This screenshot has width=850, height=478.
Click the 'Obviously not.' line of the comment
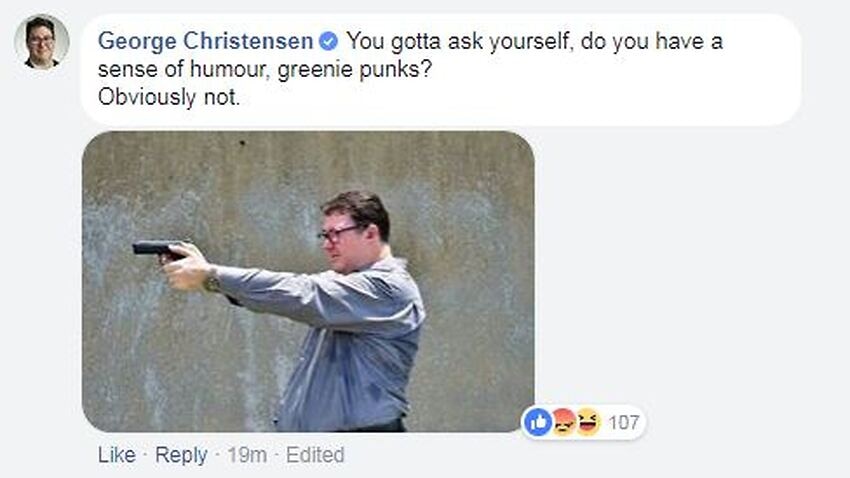169,98
